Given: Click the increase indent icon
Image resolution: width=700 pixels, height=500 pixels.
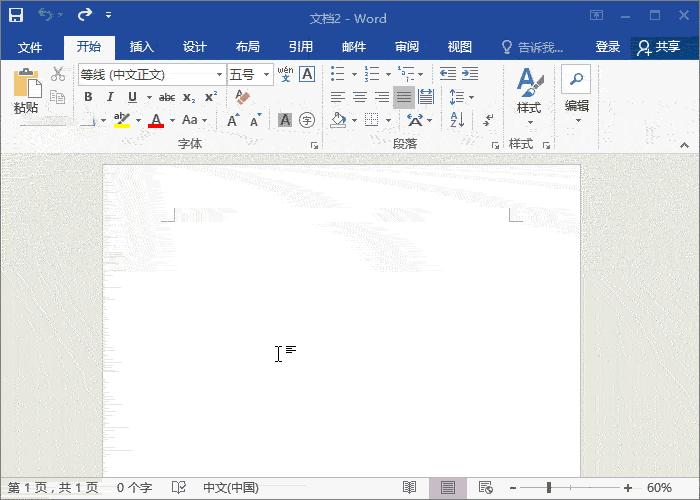Looking at the screenshot, I should [470, 73].
